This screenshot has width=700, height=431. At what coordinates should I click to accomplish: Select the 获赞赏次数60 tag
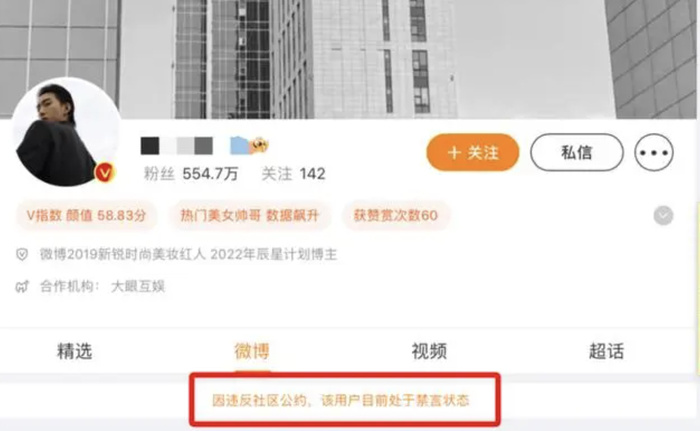tap(396, 216)
